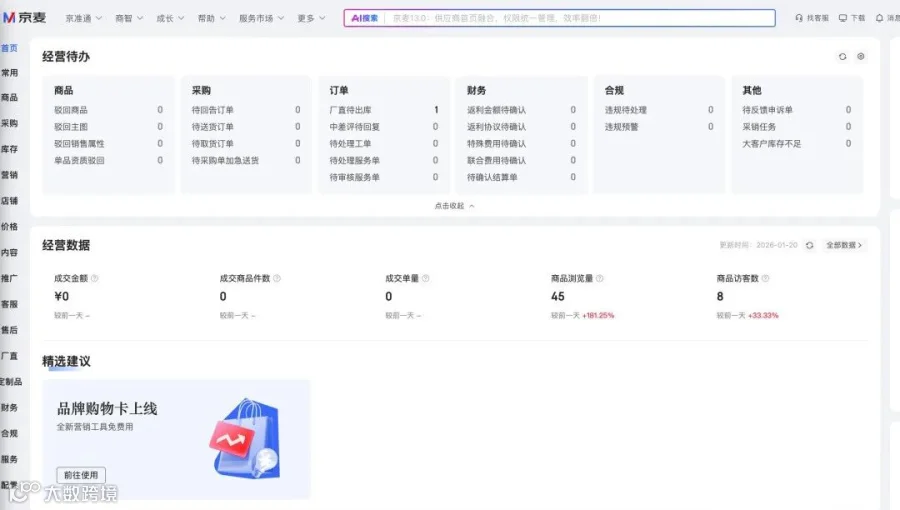Open 售后 in the left sidebar

9,329
